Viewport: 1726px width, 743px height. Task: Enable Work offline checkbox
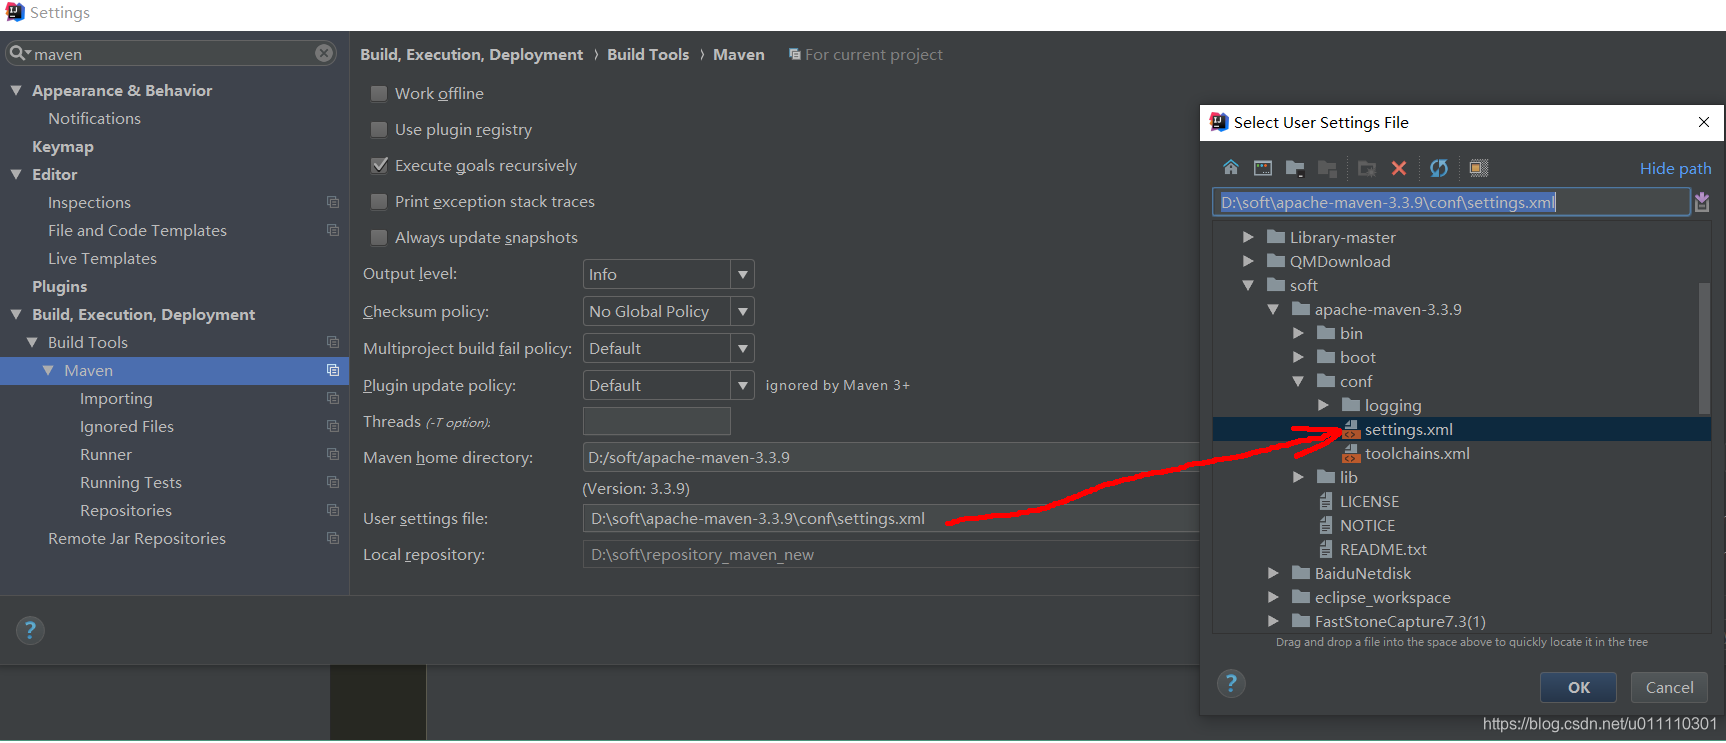click(x=379, y=93)
